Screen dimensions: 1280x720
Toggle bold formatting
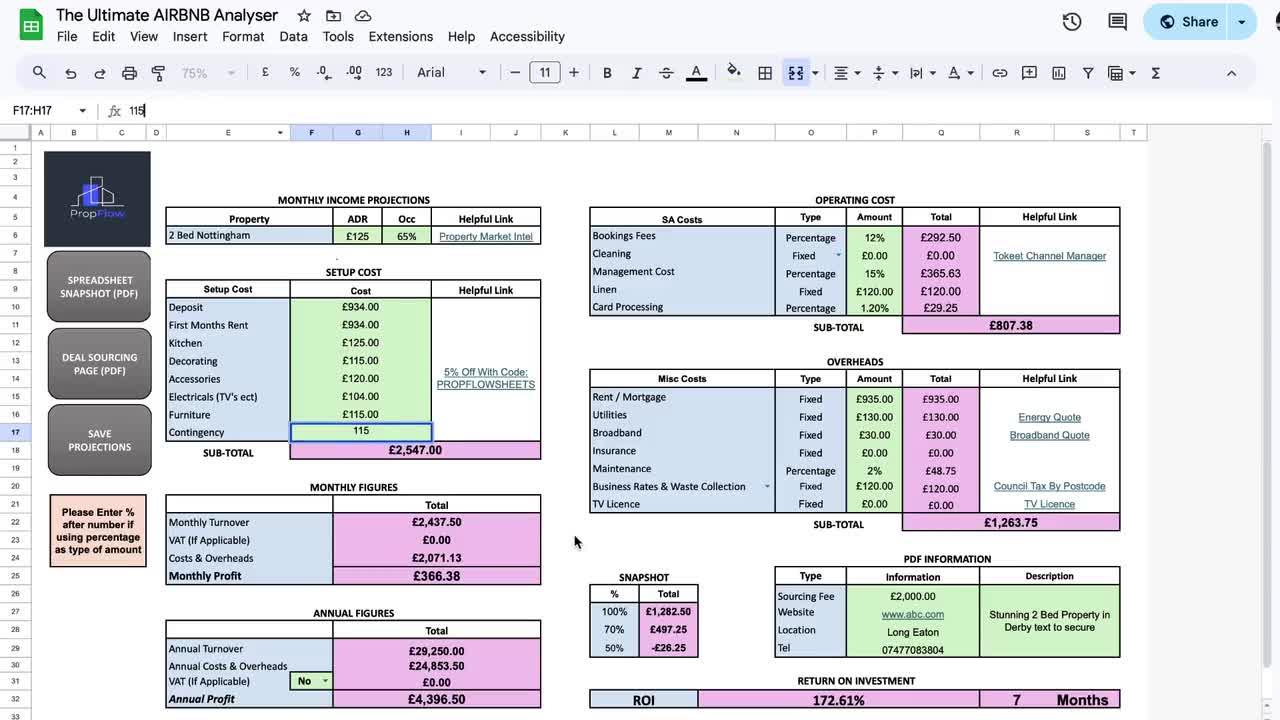click(x=607, y=72)
